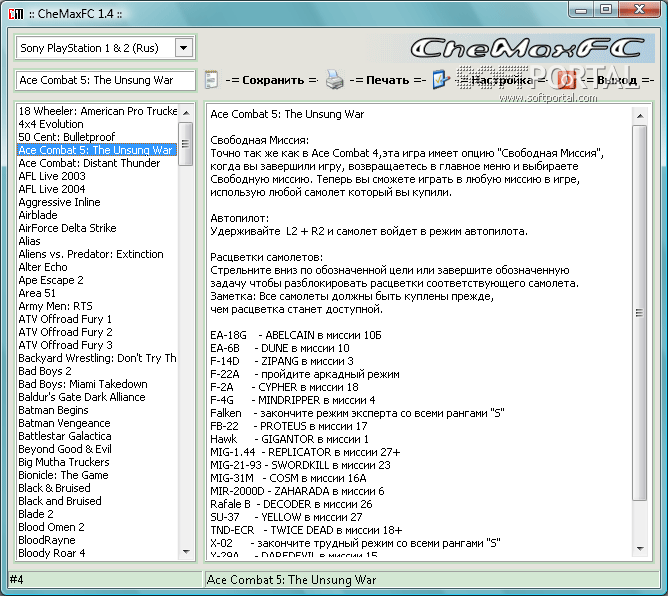Pick AirForce Delta Strike
Screen dimensions: 668x596
pos(97,228)
